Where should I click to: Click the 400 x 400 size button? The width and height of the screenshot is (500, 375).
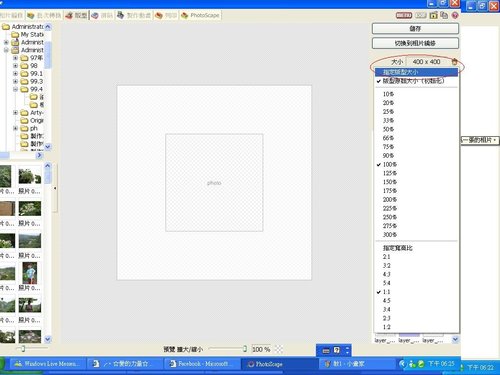click(426, 62)
